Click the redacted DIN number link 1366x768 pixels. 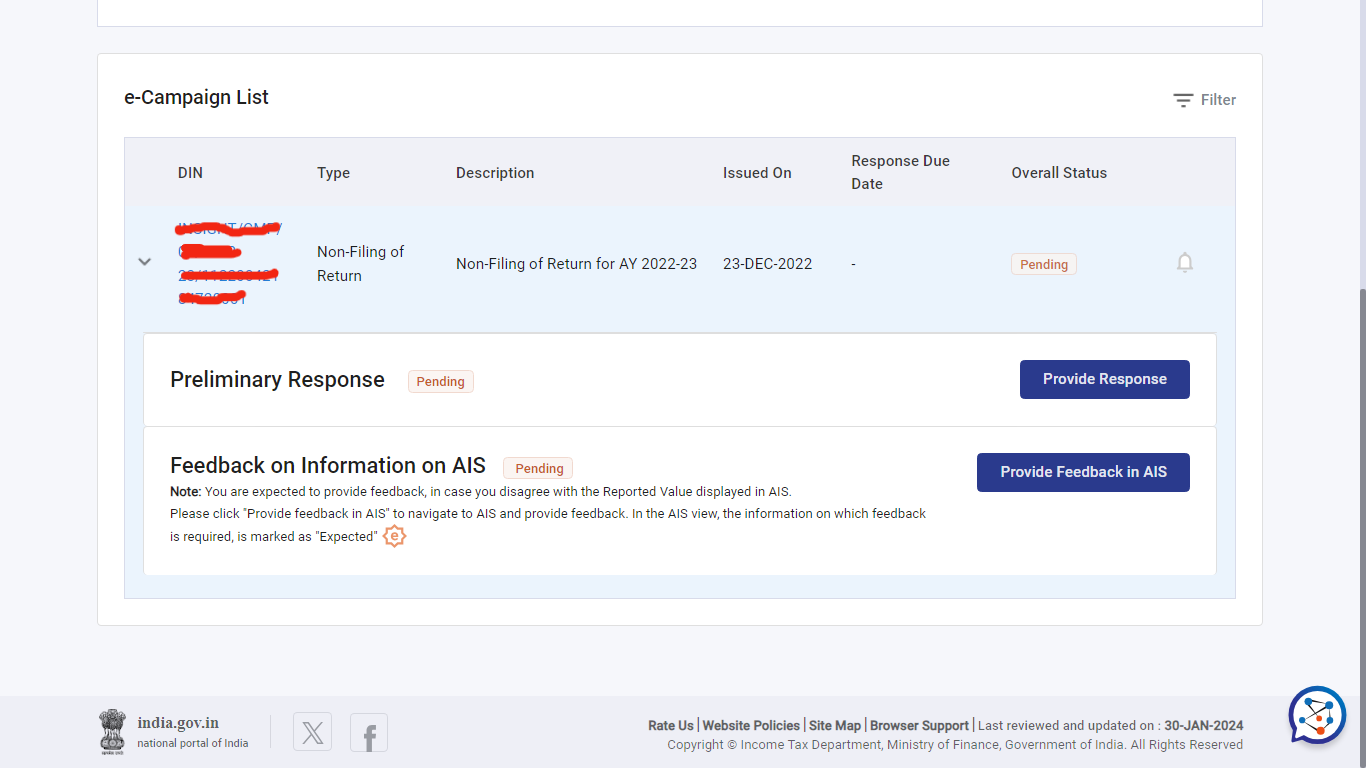pyautogui.click(x=228, y=263)
